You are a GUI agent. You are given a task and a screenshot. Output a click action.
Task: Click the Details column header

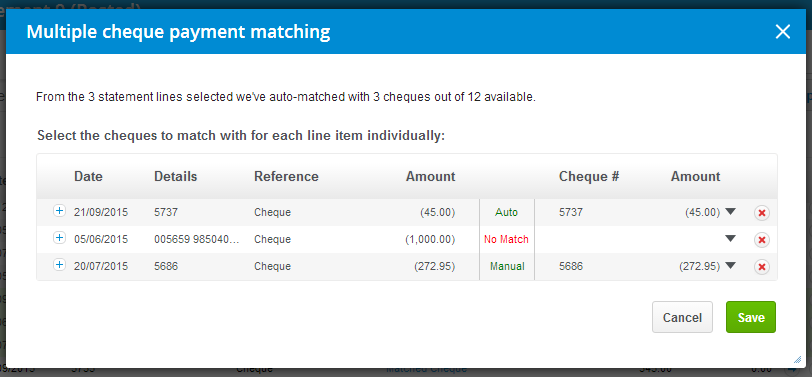(176, 177)
